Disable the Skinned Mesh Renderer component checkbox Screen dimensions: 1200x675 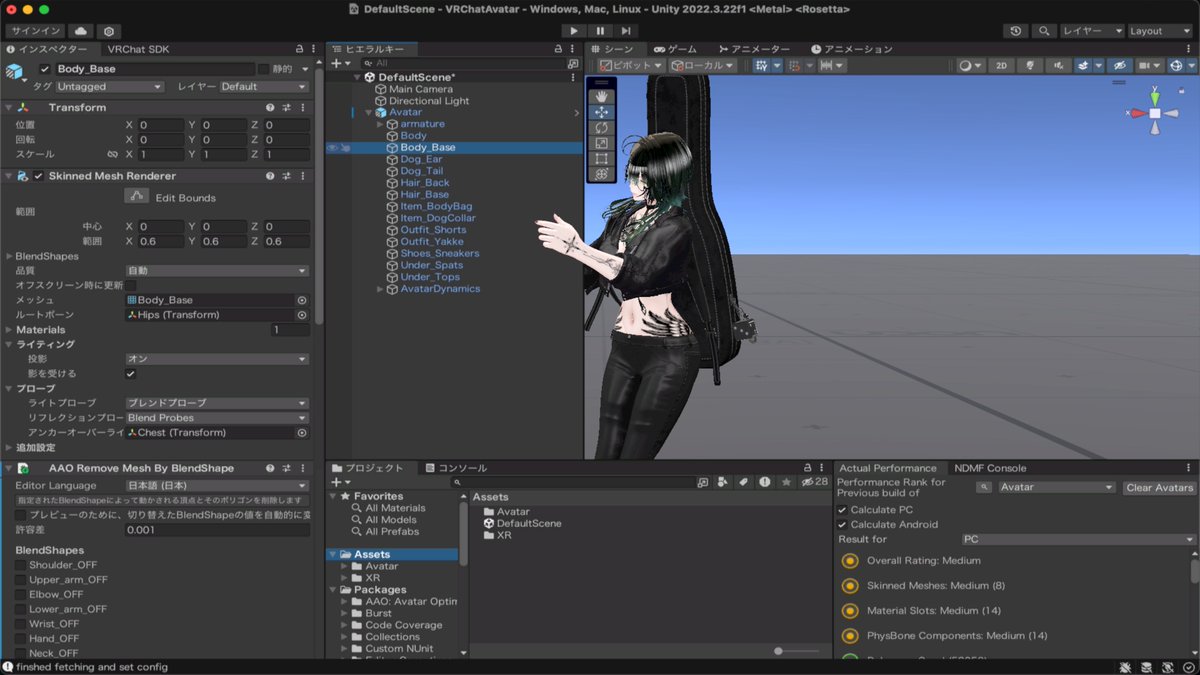[x=38, y=176]
